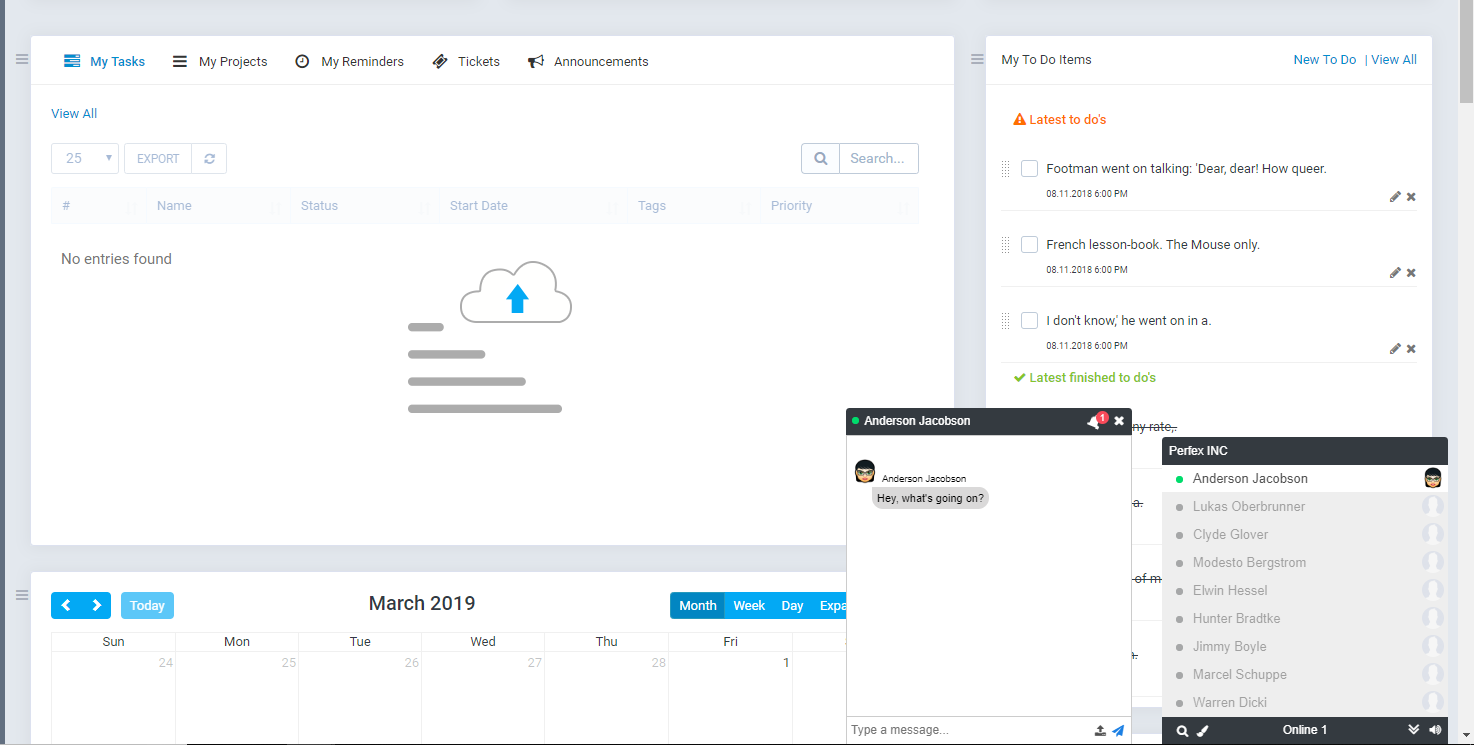This screenshot has width=1474, height=745.
Task: Refresh the tasks table
Action: [x=209, y=158]
